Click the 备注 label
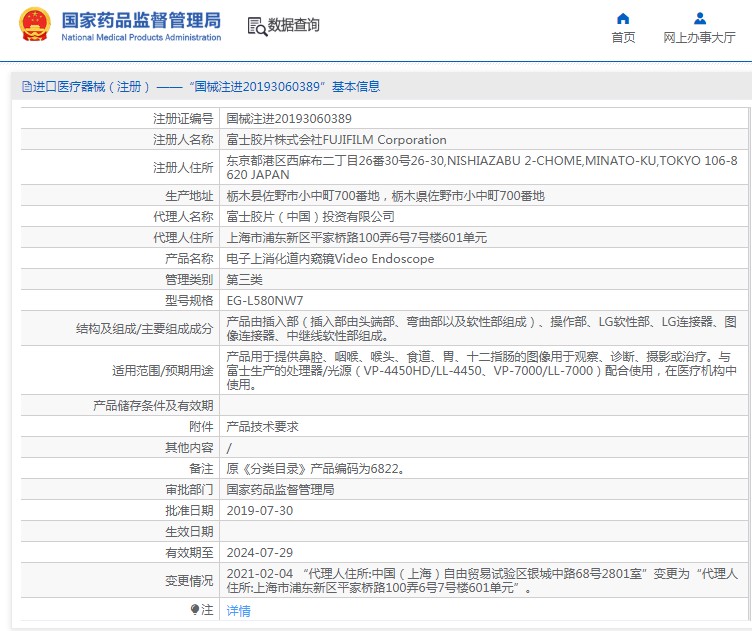Screen dimensions: 752x631 coord(201,468)
